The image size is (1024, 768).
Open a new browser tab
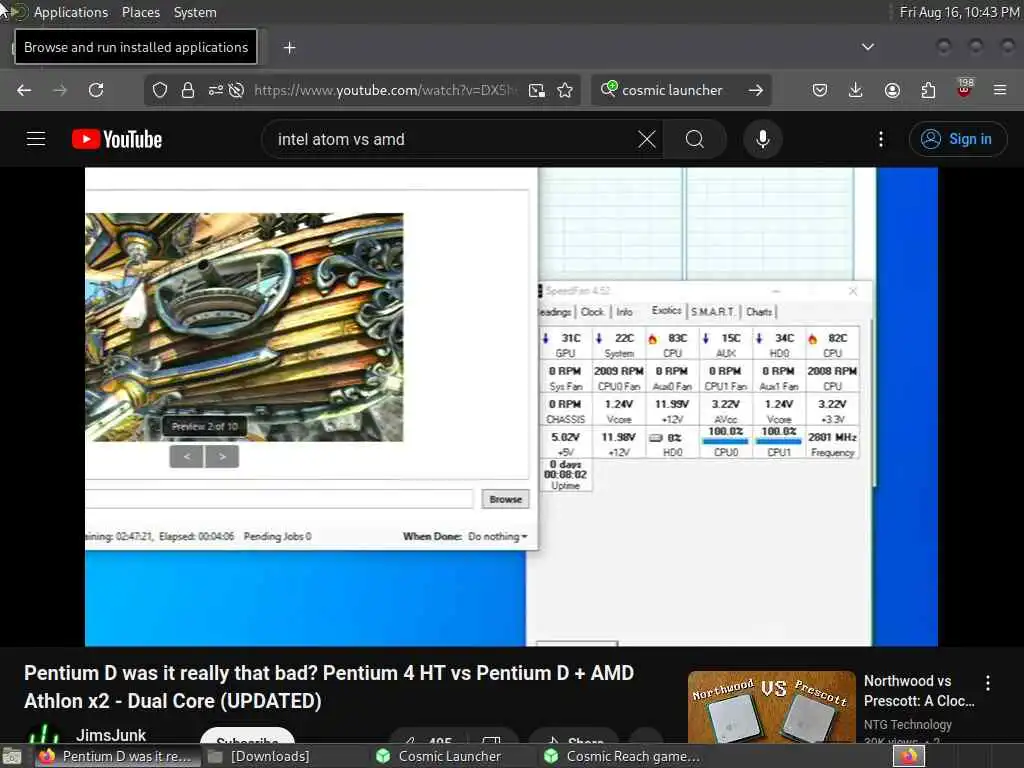[x=289, y=48]
